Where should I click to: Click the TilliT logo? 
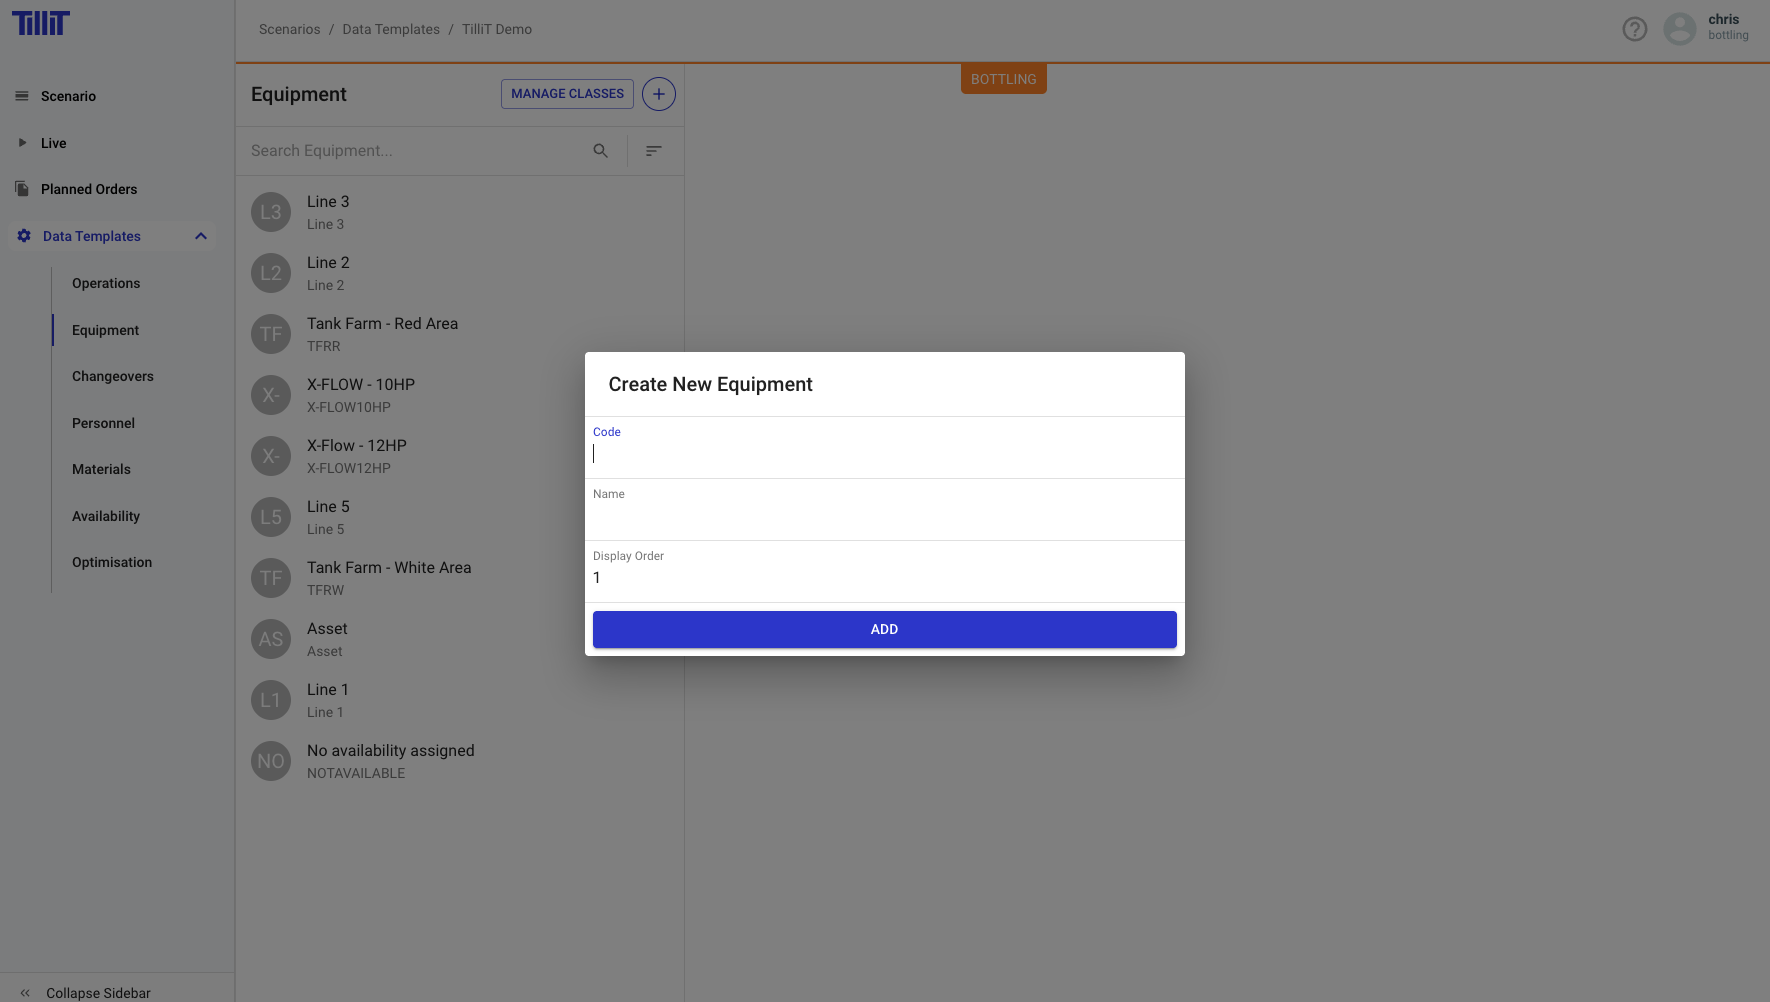tap(41, 23)
